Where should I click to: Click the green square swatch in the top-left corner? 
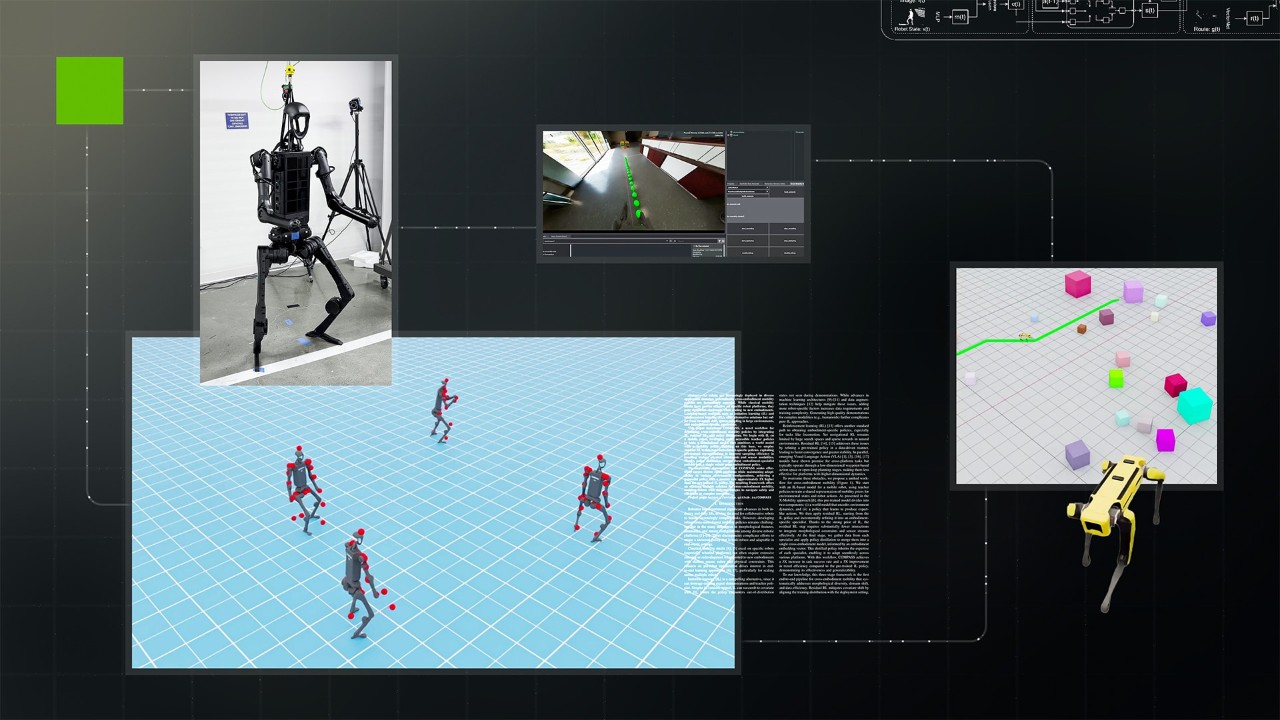pos(89,90)
